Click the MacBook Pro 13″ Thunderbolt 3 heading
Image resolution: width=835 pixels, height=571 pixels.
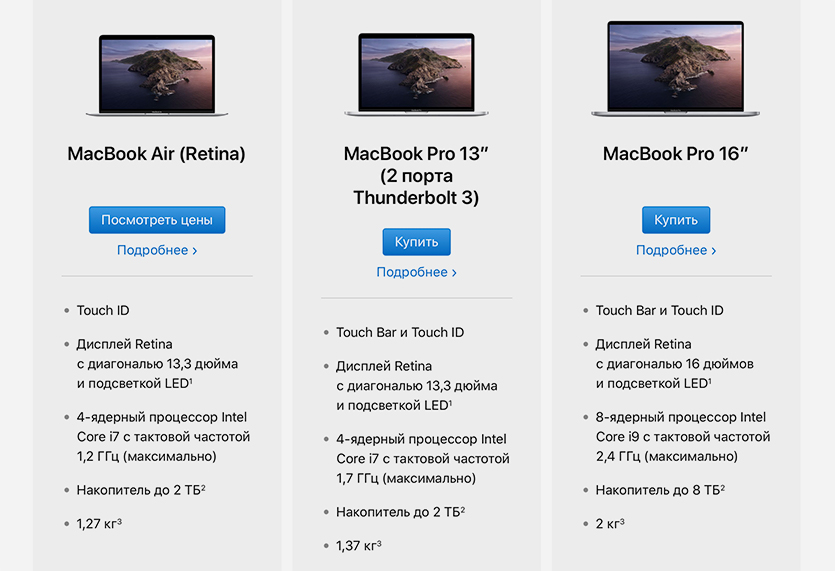416,176
